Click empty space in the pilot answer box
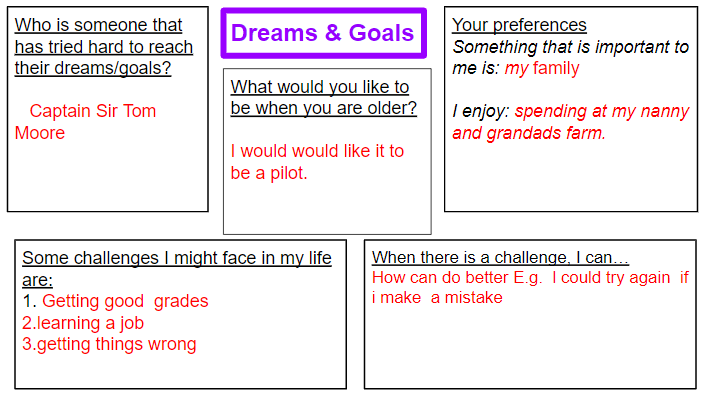703x398 pixels. tap(327, 208)
